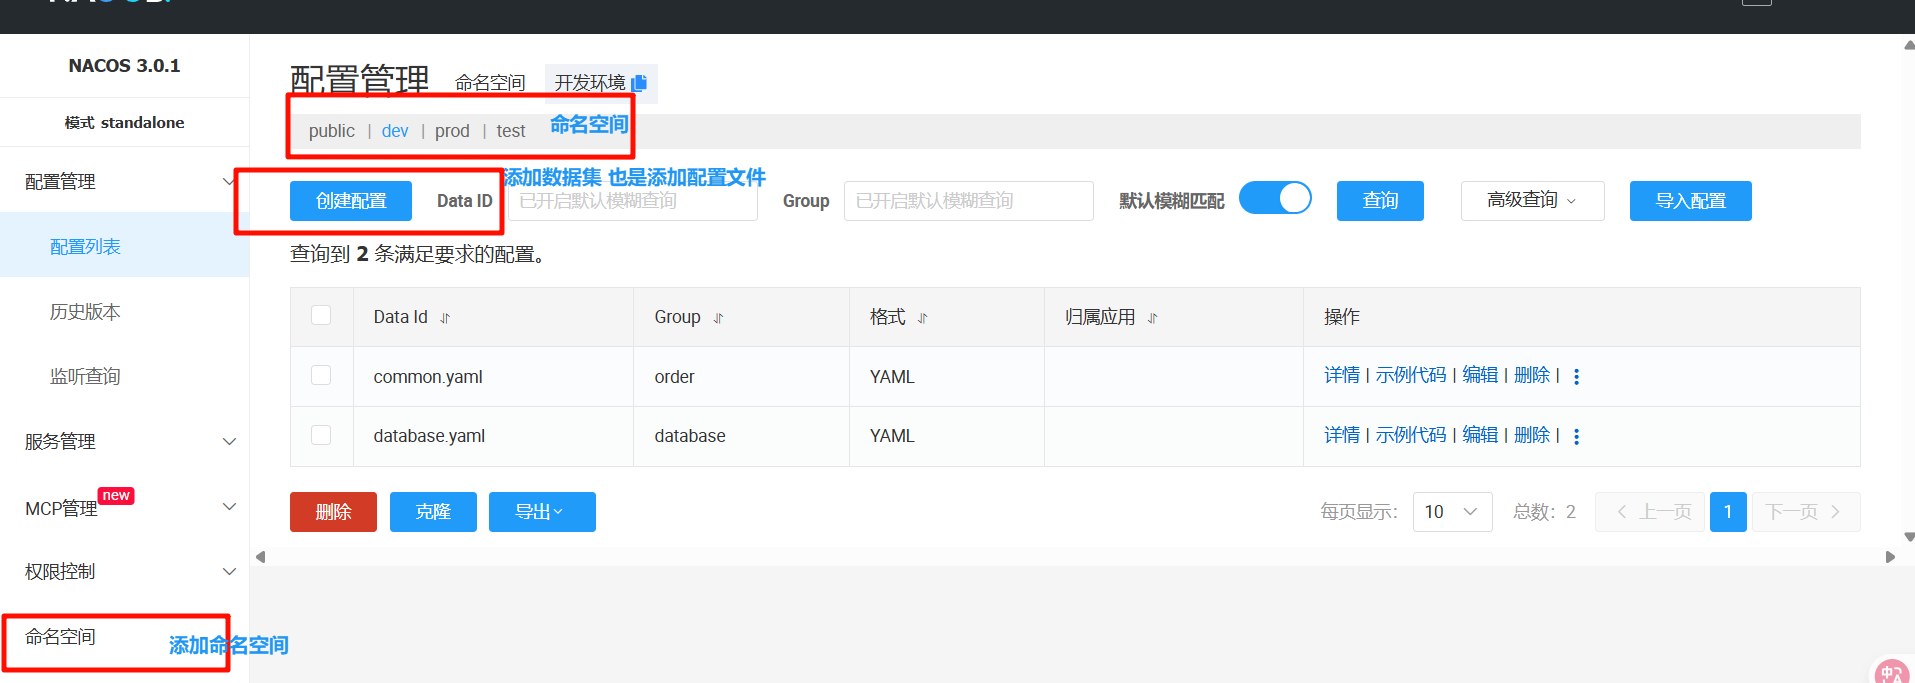Screen dimensions: 1915x683
Task: Click 编辑 link for database.yaml
Action: [1480, 435]
